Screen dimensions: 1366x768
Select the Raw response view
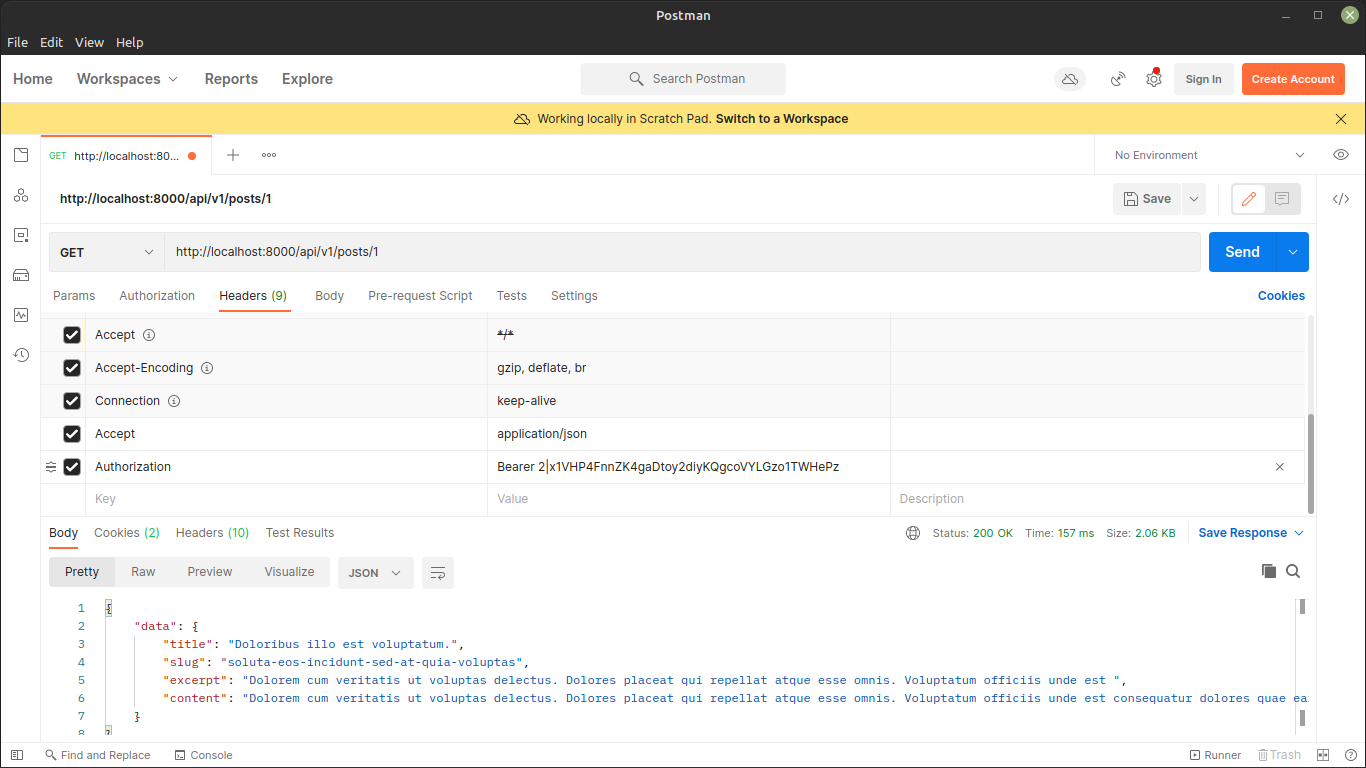(x=143, y=572)
